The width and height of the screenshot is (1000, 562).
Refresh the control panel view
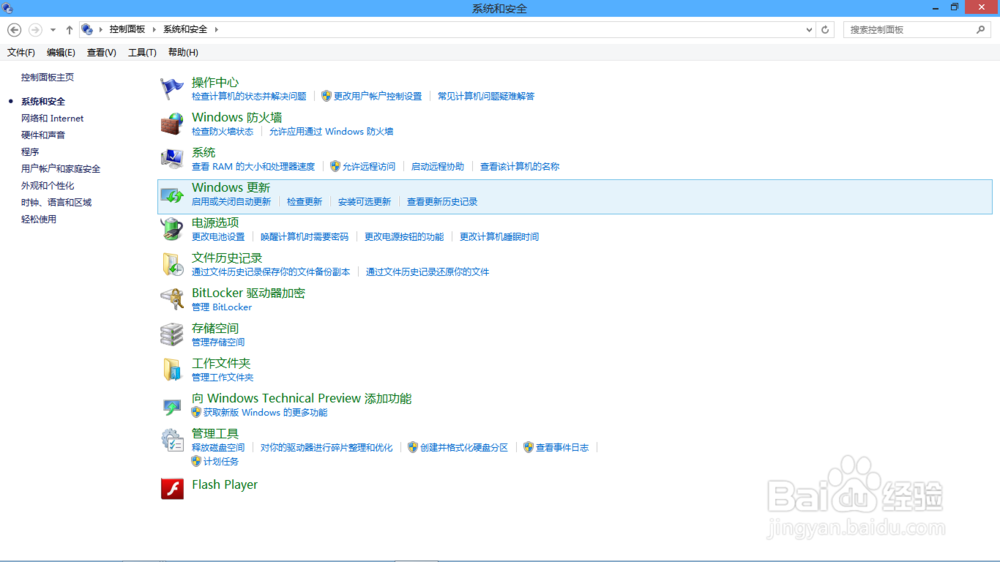tap(825, 29)
